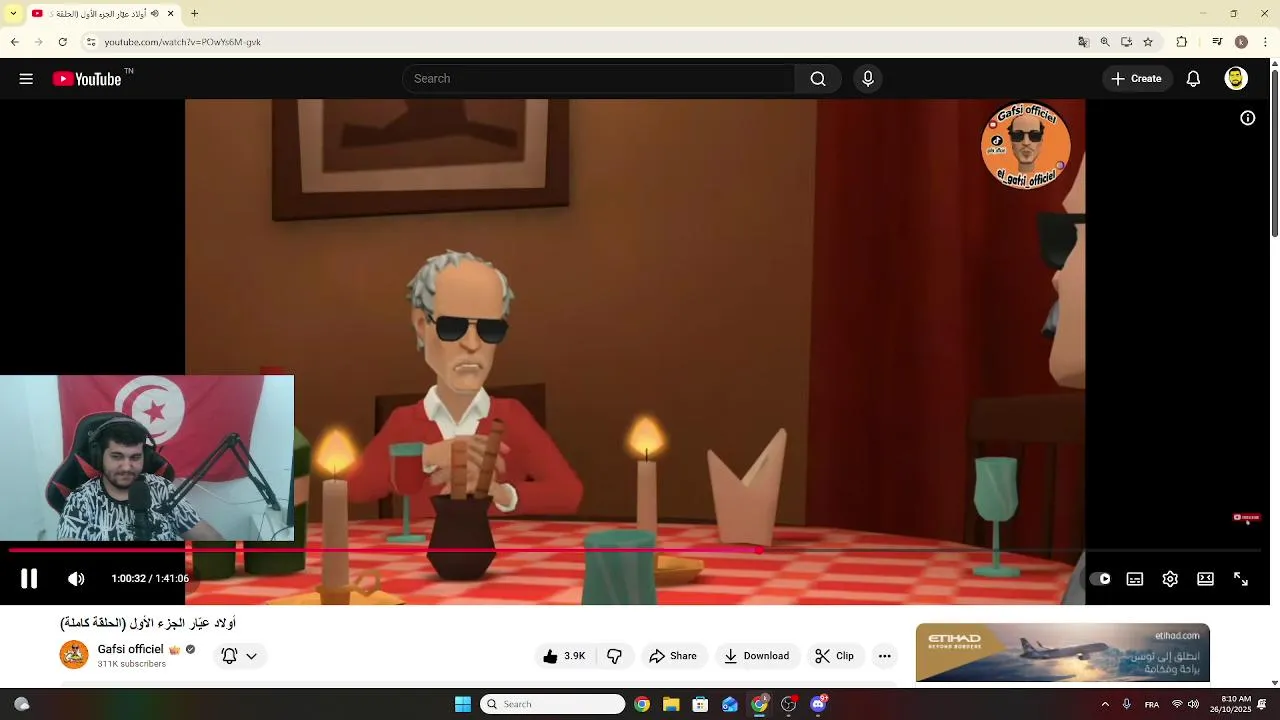The width and height of the screenshot is (1280, 720).
Task: View site information icon in address bar
Action: [x=91, y=42]
